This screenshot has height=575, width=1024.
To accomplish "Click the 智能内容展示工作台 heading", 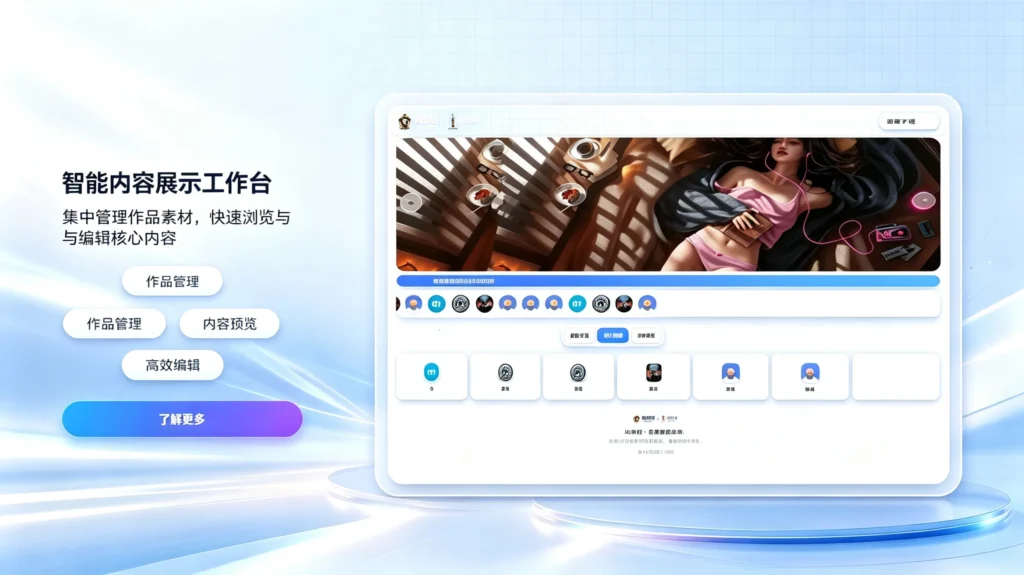I will click(167, 183).
